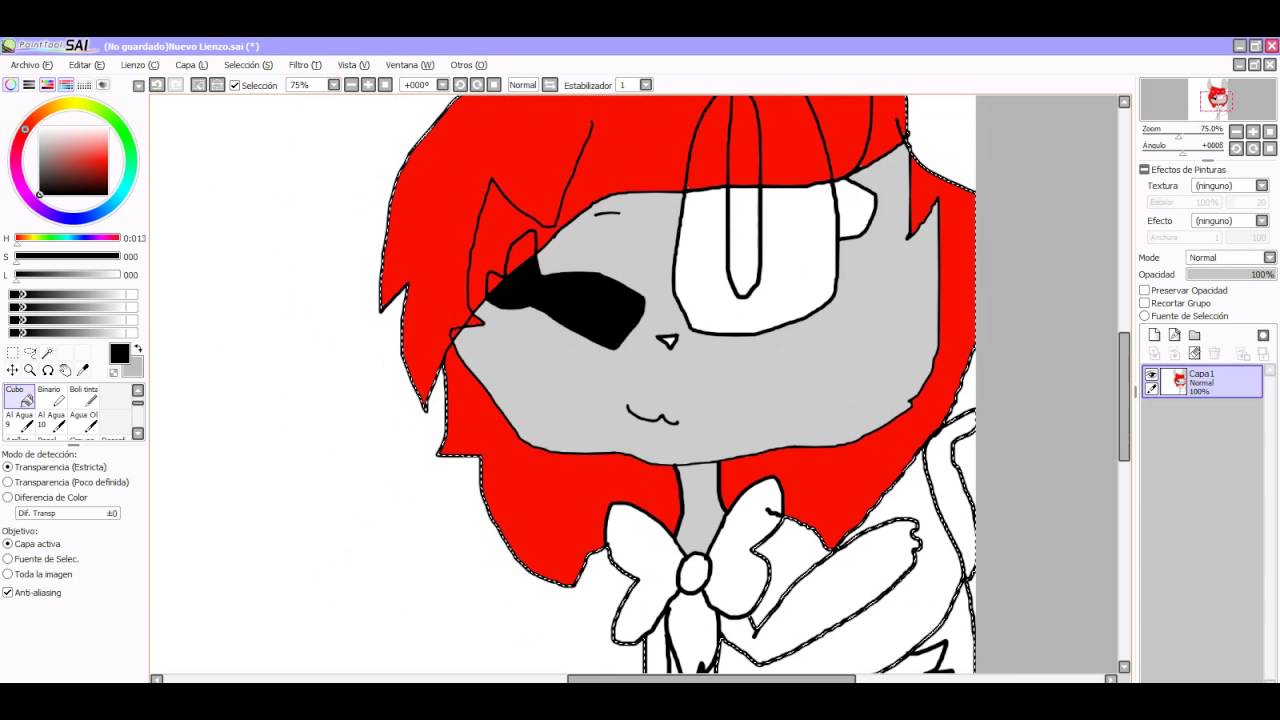Hide Capa1 layer with eye icon
Image resolution: width=1280 pixels, height=720 pixels.
point(1151,375)
